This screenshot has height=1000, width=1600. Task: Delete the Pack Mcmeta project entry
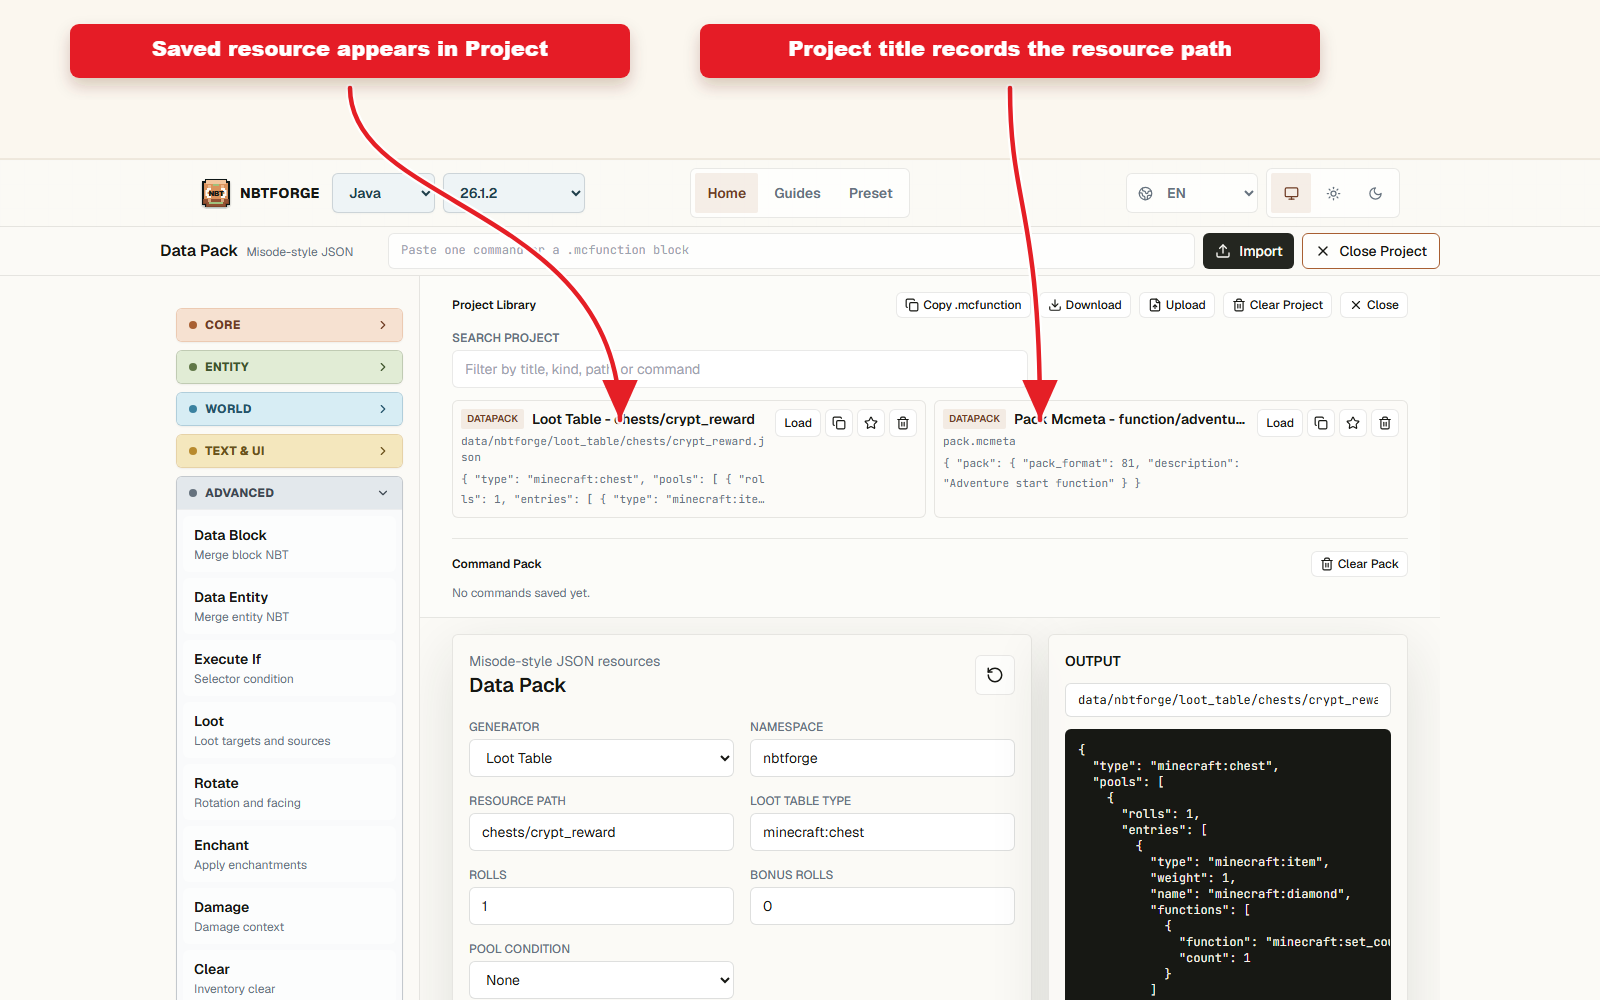coord(1385,423)
